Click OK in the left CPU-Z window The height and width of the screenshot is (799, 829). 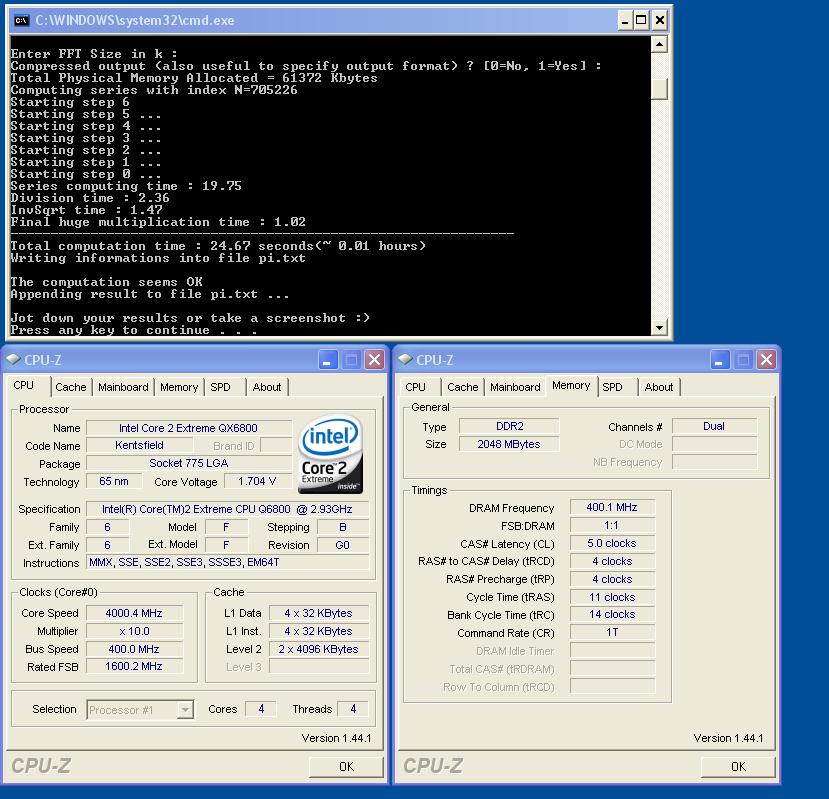346,767
